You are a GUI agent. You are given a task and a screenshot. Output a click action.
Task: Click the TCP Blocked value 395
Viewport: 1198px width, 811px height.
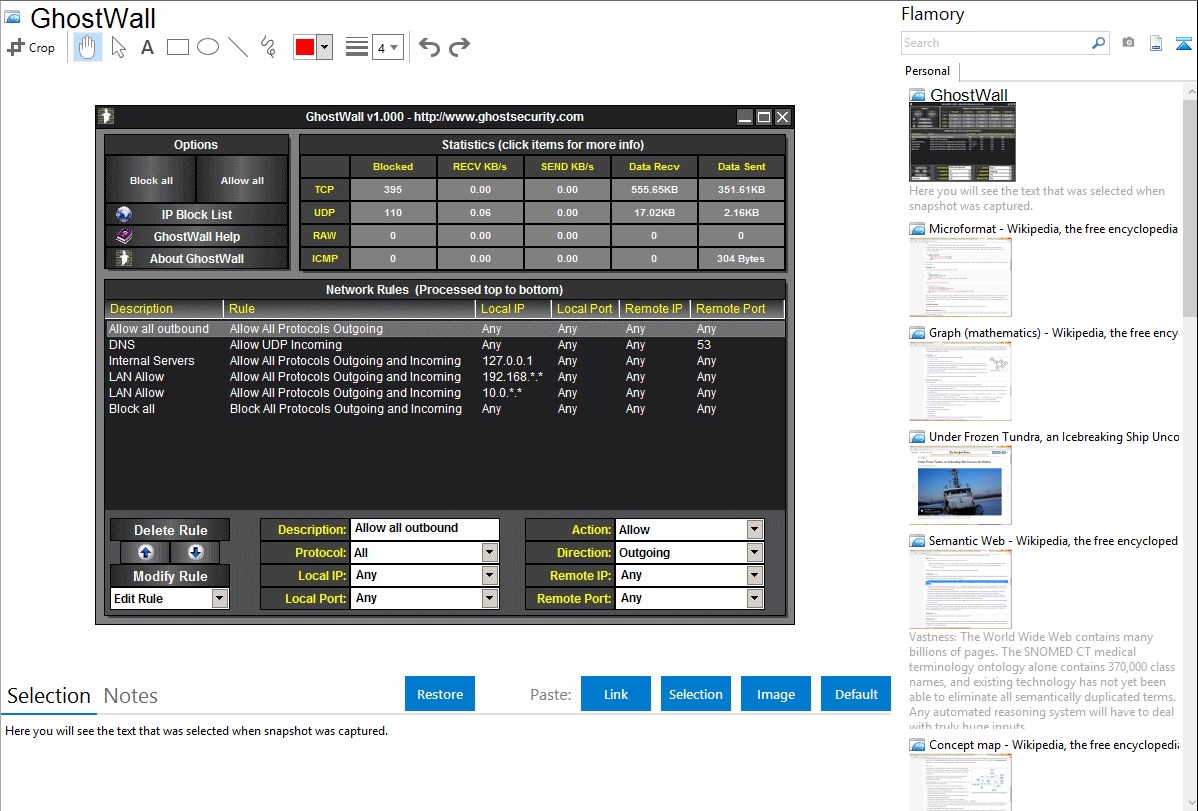(393, 190)
